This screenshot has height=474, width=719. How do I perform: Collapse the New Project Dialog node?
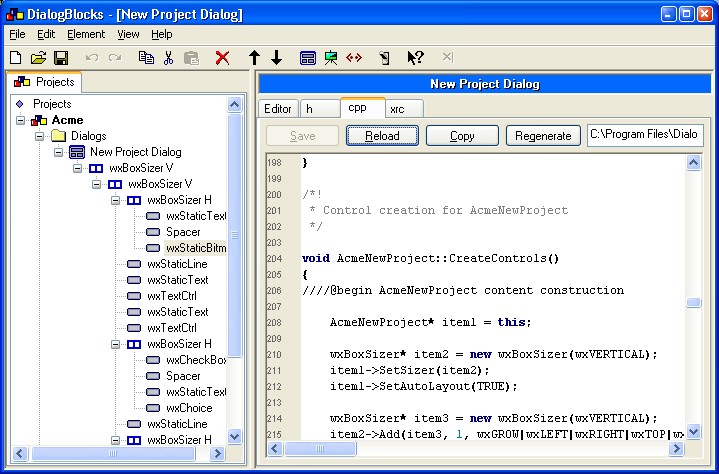pyautogui.click(x=58, y=152)
